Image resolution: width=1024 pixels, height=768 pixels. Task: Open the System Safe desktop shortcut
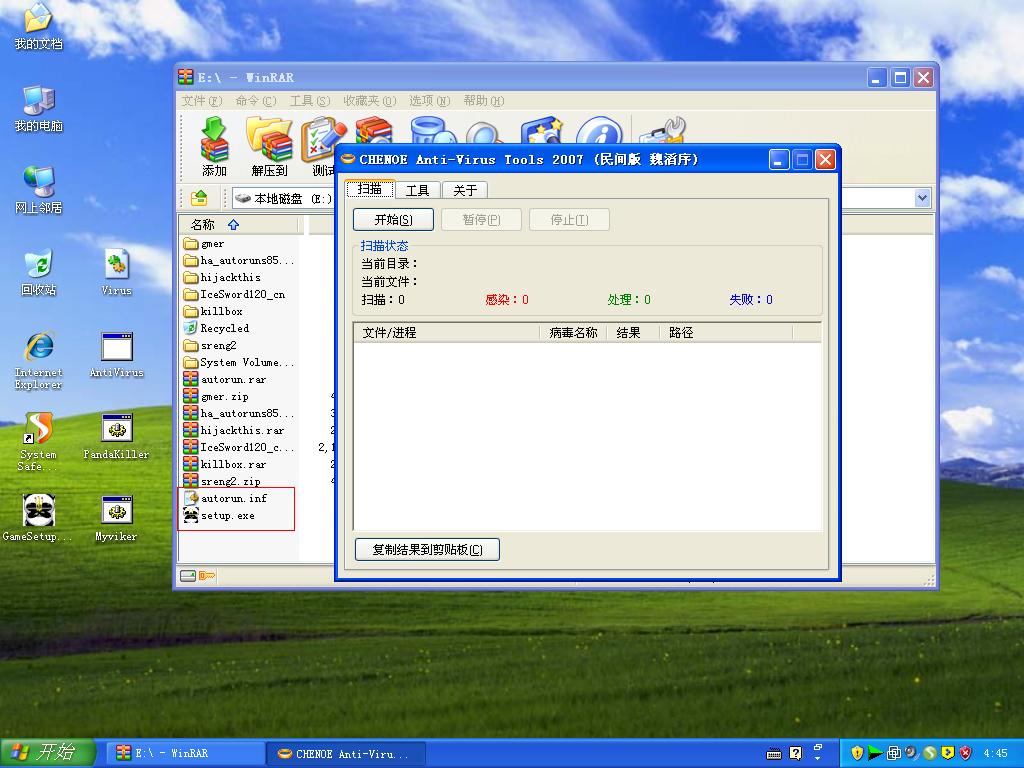coord(39,442)
